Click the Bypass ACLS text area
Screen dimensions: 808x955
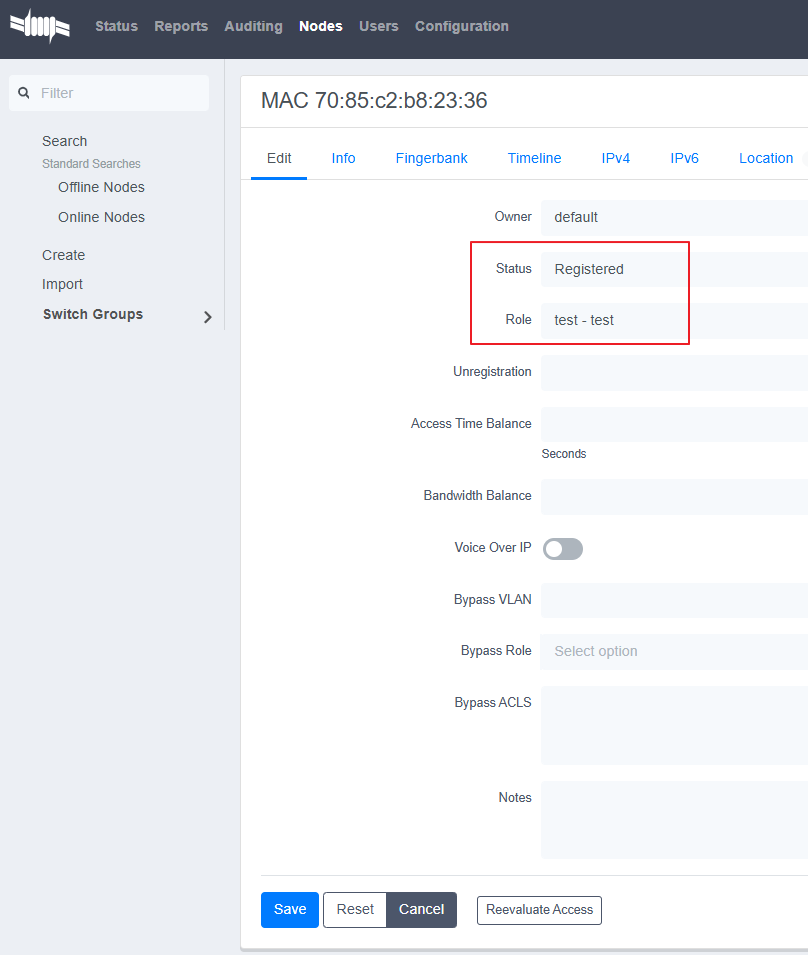click(674, 725)
